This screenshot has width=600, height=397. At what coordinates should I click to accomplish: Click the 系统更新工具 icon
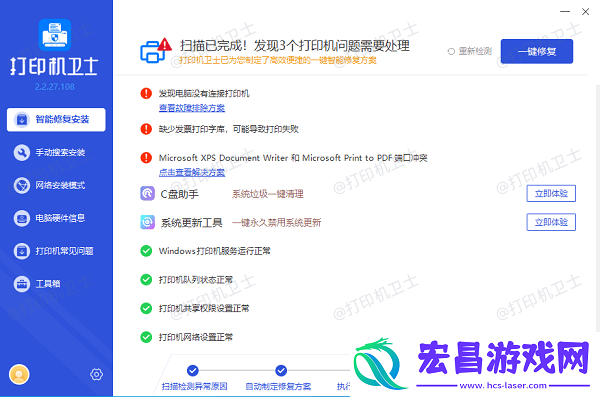point(147,222)
